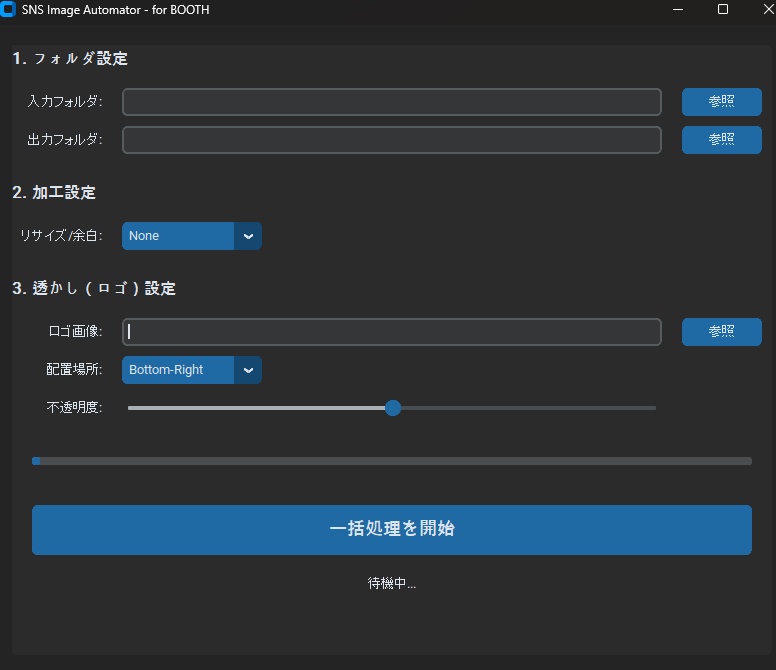This screenshot has height=670, width=776.
Task: Expand the None dropdown arrow
Action: (248, 236)
